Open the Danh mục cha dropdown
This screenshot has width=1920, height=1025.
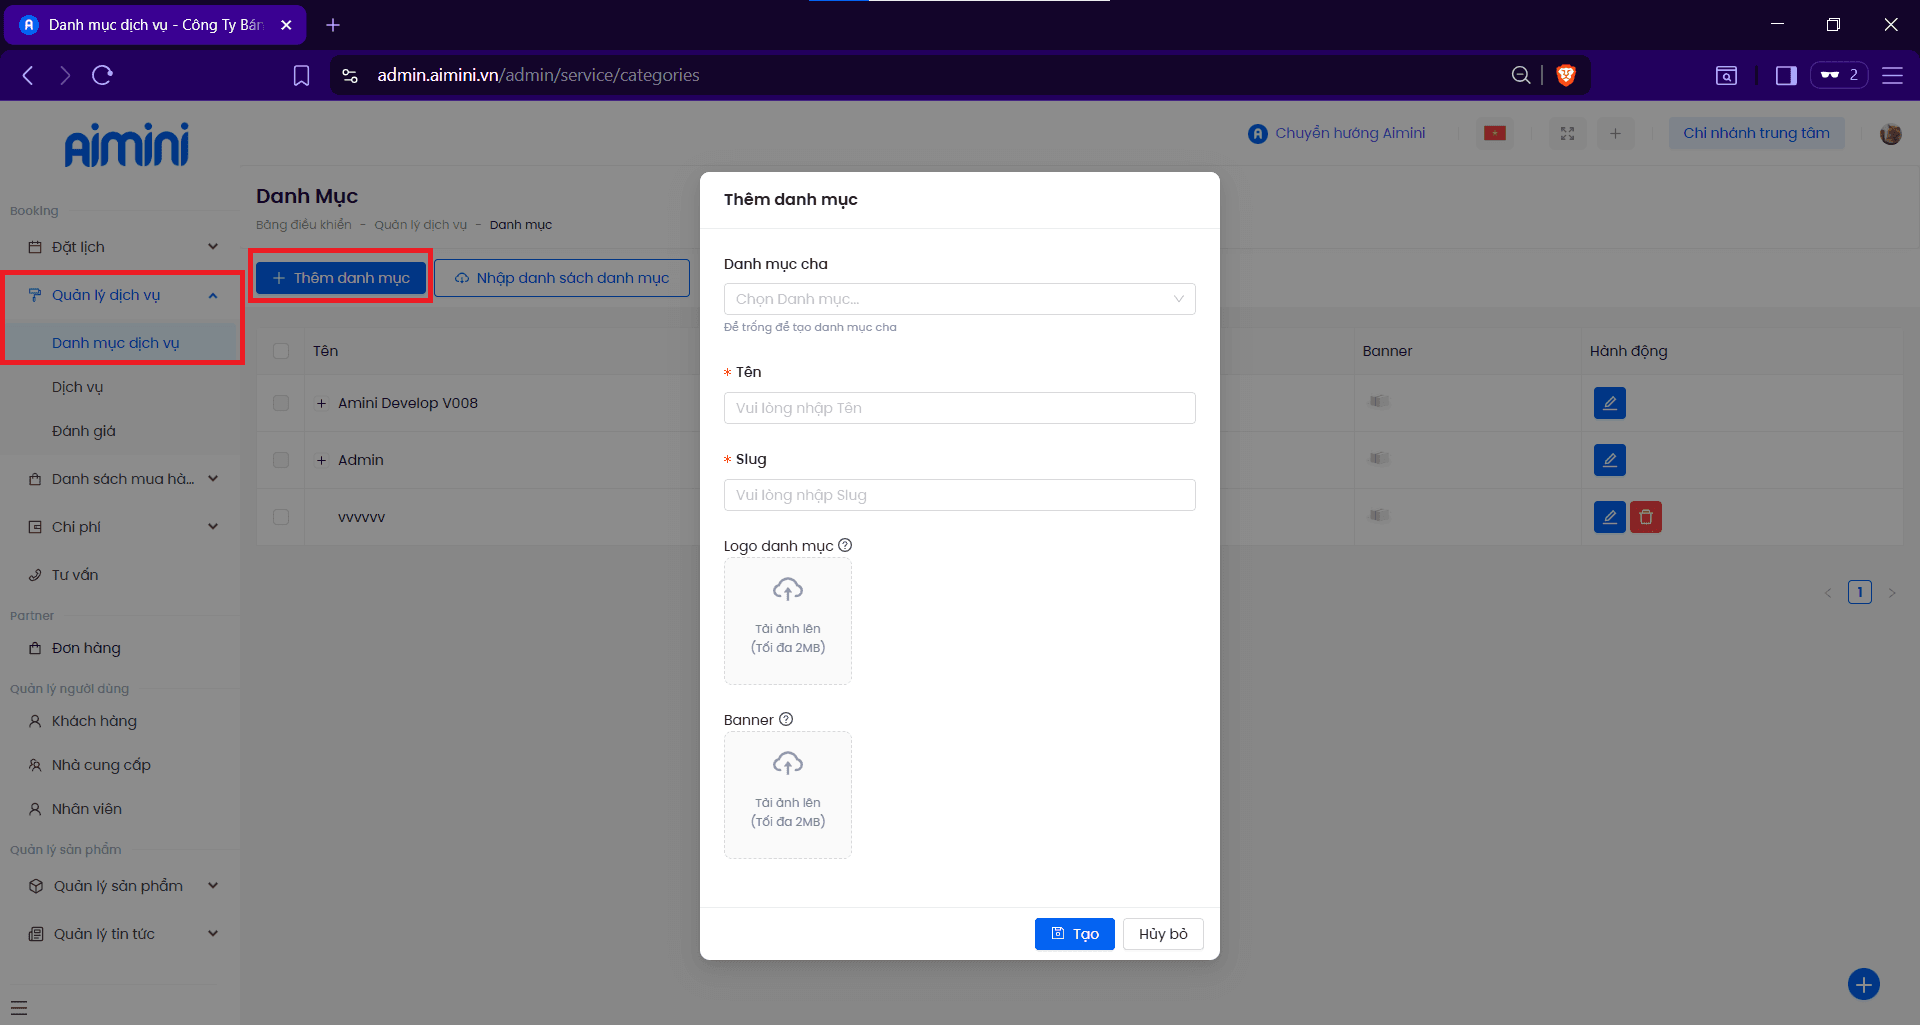point(958,299)
